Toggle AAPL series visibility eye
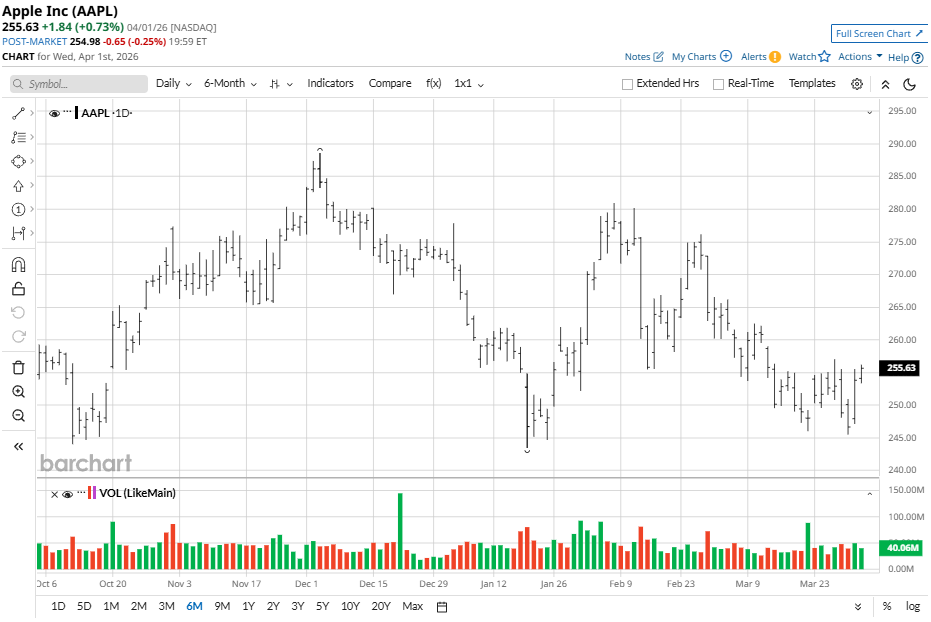The height and width of the screenshot is (622, 931). coord(54,113)
